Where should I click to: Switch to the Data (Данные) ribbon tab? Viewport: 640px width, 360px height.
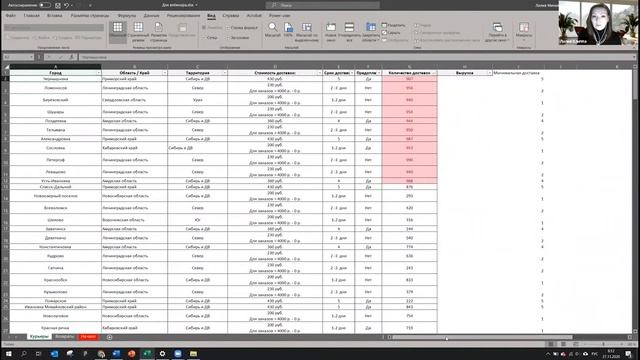(x=151, y=16)
